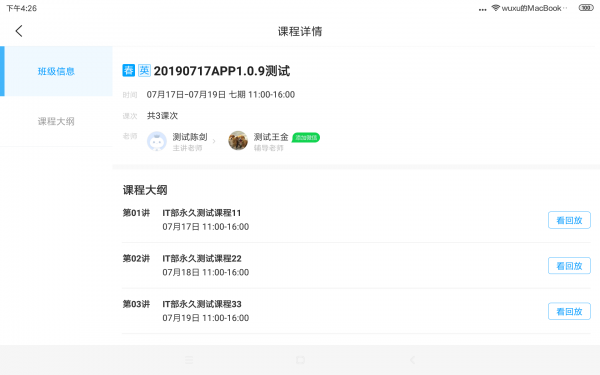Select lesson label 第01讲
Image resolution: width=600 pixels, height=375 pixels.
click(136, 213)
